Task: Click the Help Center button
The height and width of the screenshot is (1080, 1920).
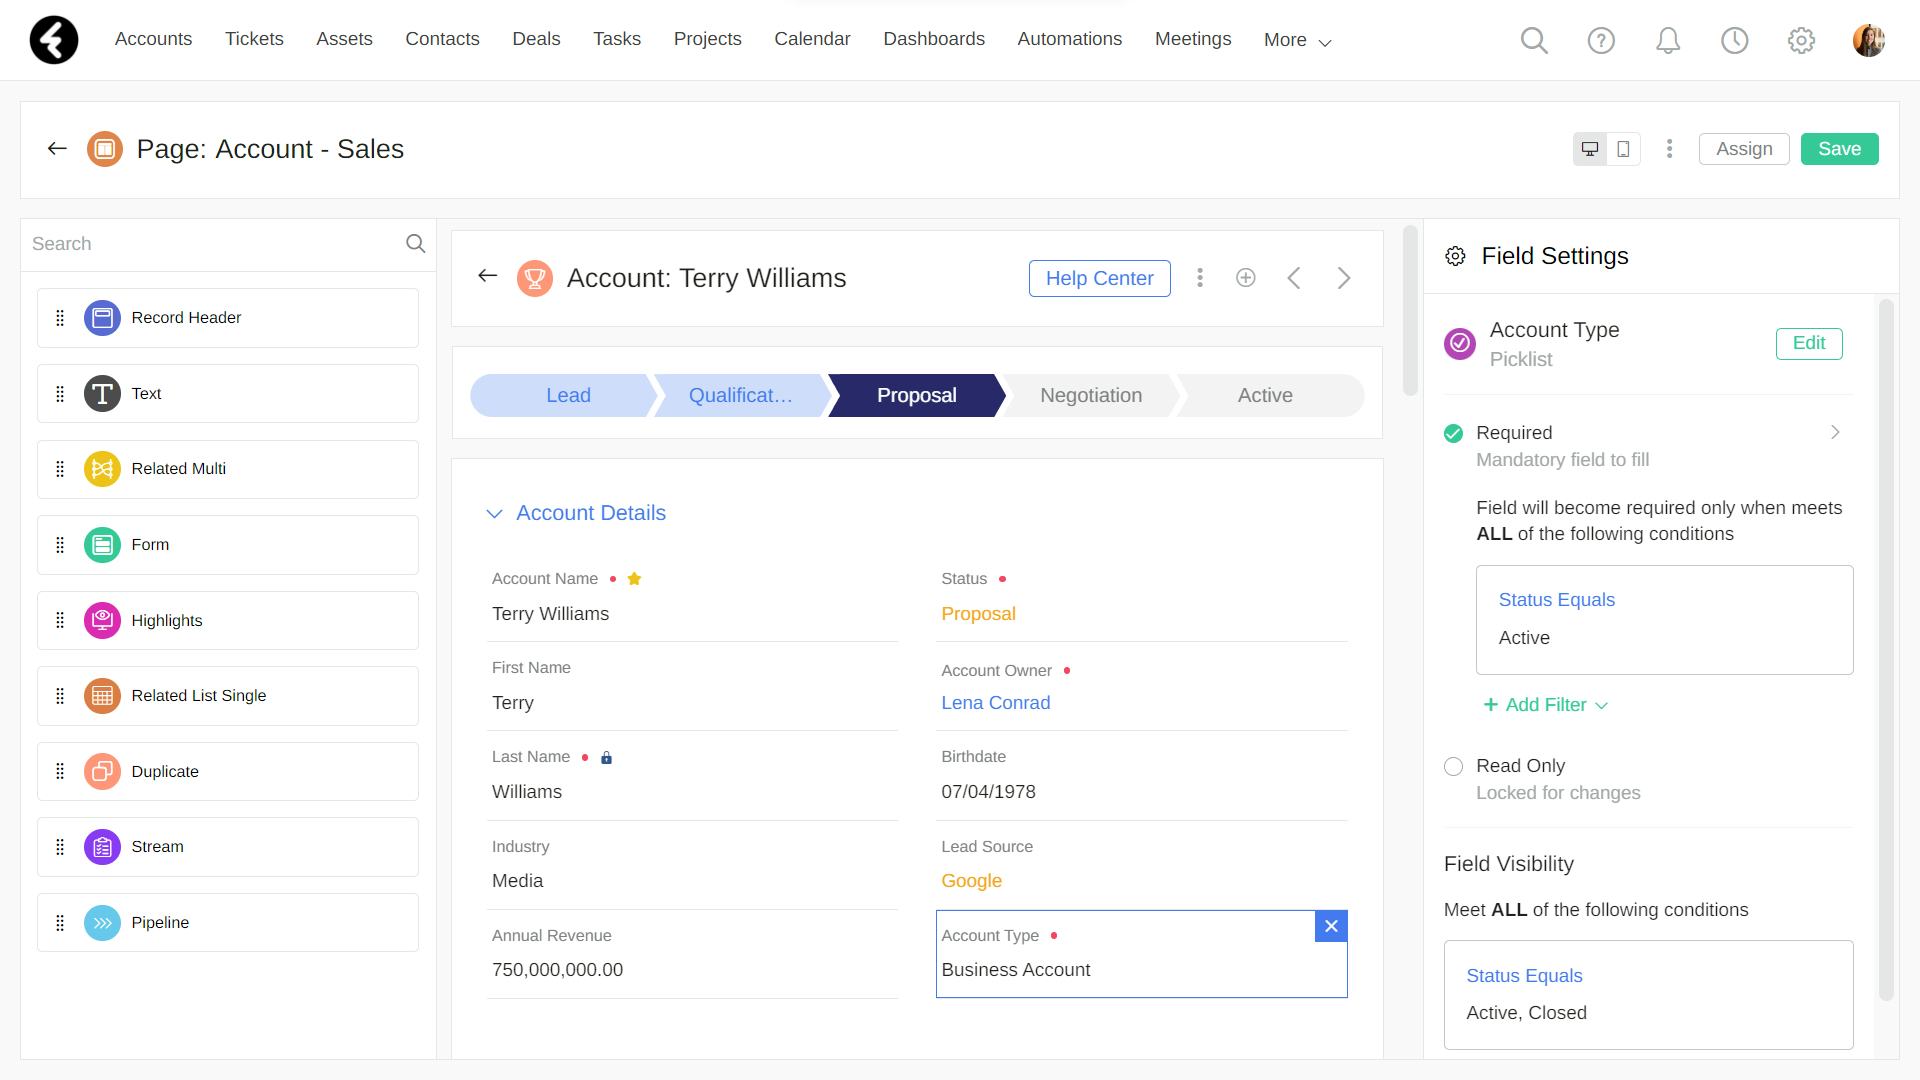Action: point(1098,278)
